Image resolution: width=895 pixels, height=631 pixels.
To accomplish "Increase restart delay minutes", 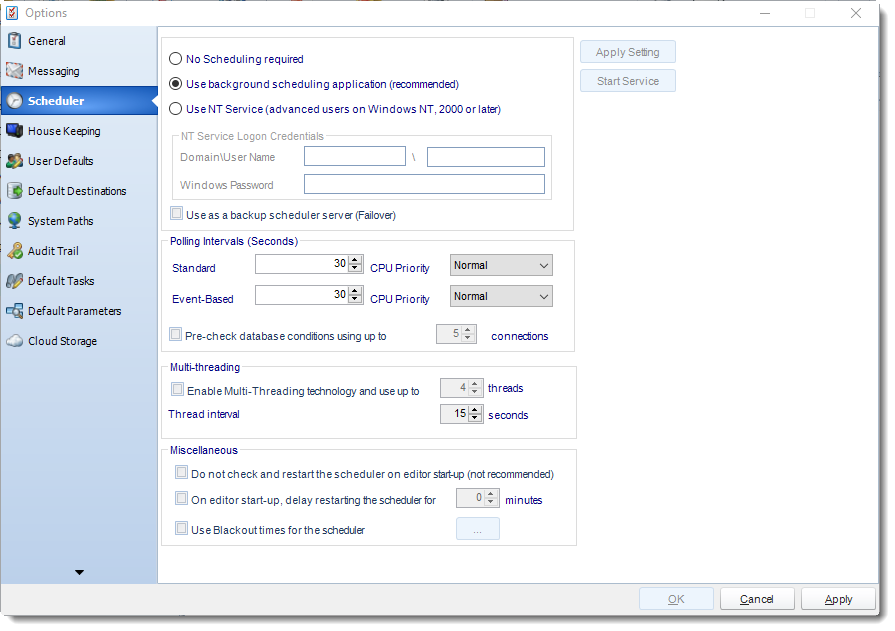I will point(491,494).
